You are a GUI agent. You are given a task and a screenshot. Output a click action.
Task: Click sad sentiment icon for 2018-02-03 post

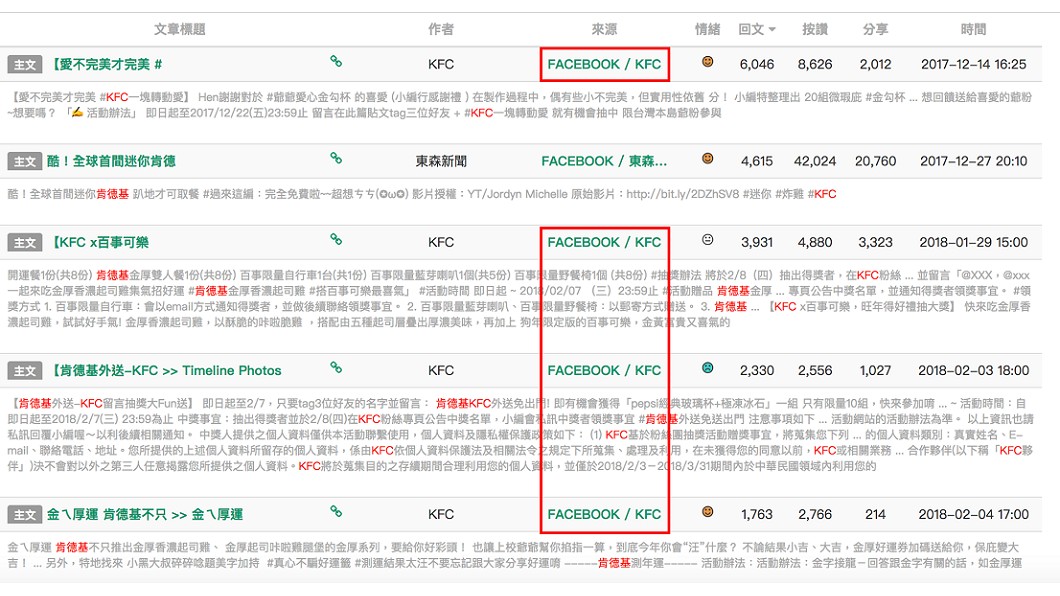(708, 368)
